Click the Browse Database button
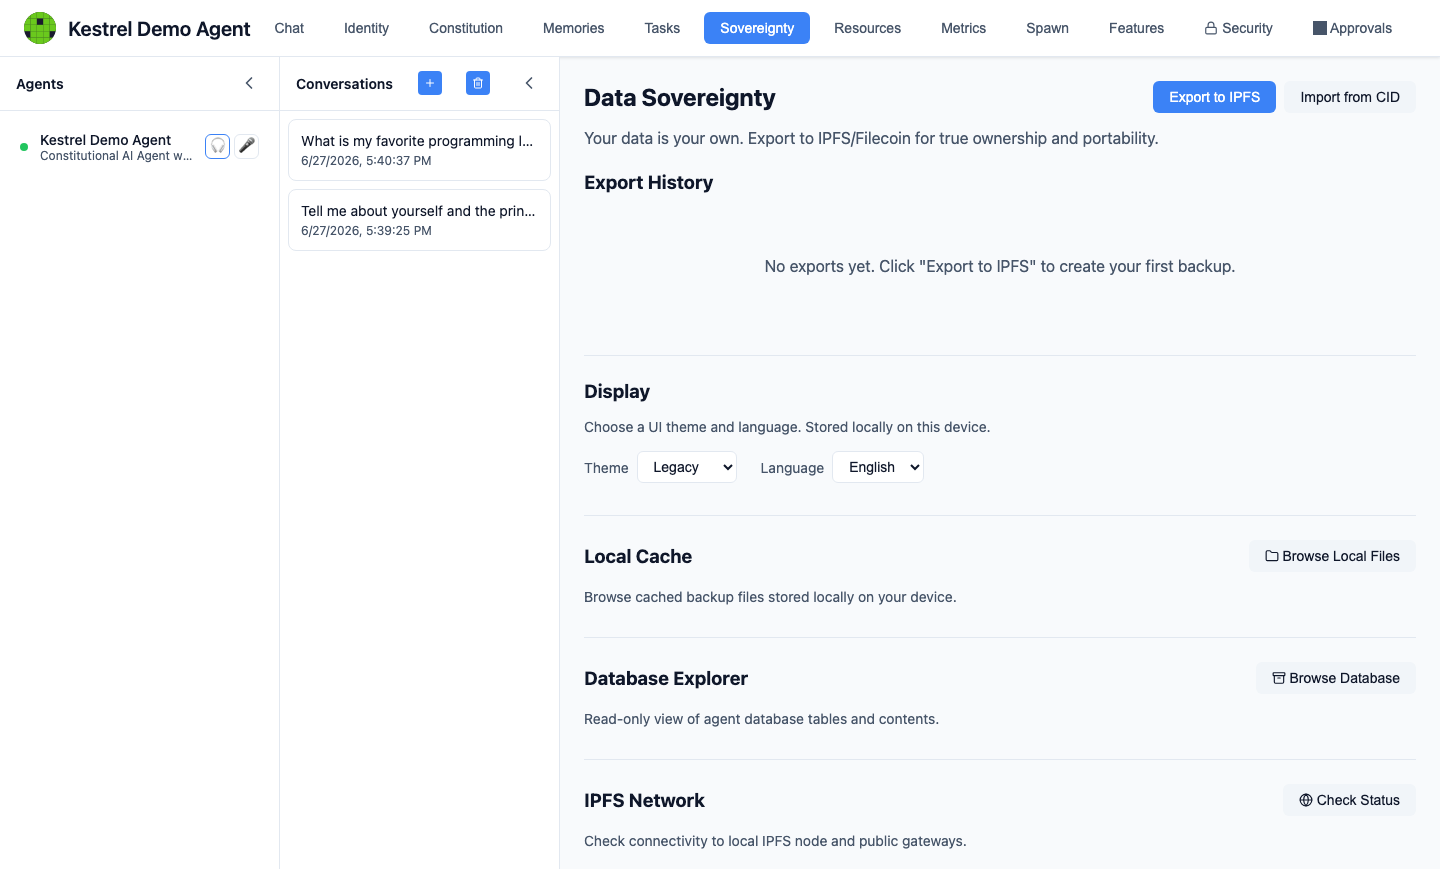1440x869 pixels. point(1336,678)
